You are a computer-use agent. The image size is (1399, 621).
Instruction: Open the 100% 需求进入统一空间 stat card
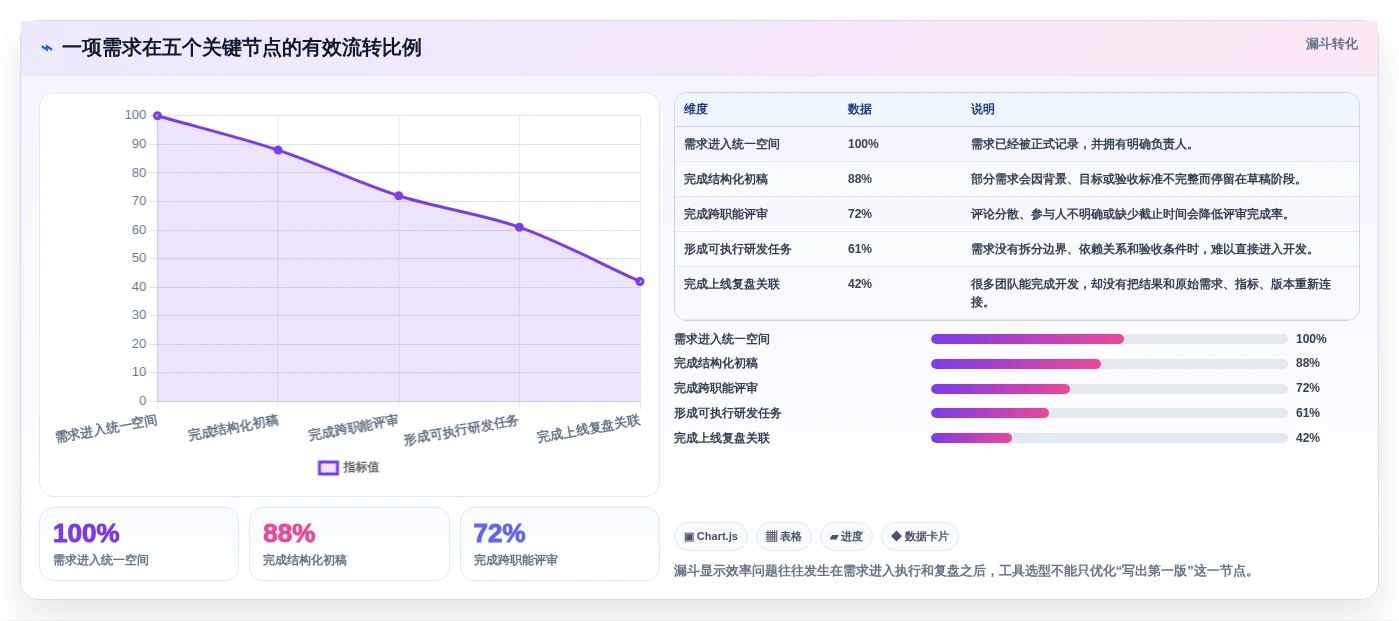tap(139, 544)
